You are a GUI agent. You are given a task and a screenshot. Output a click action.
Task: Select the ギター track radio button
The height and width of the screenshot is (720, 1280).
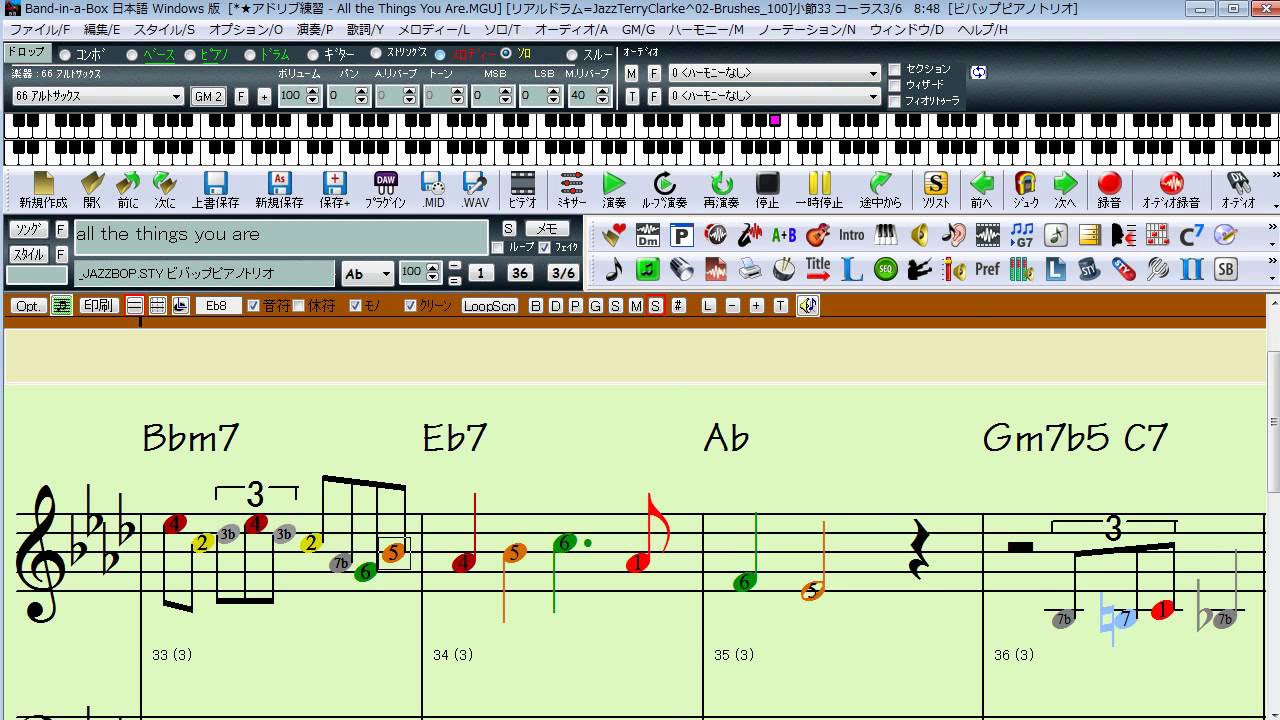coord(313,55)
